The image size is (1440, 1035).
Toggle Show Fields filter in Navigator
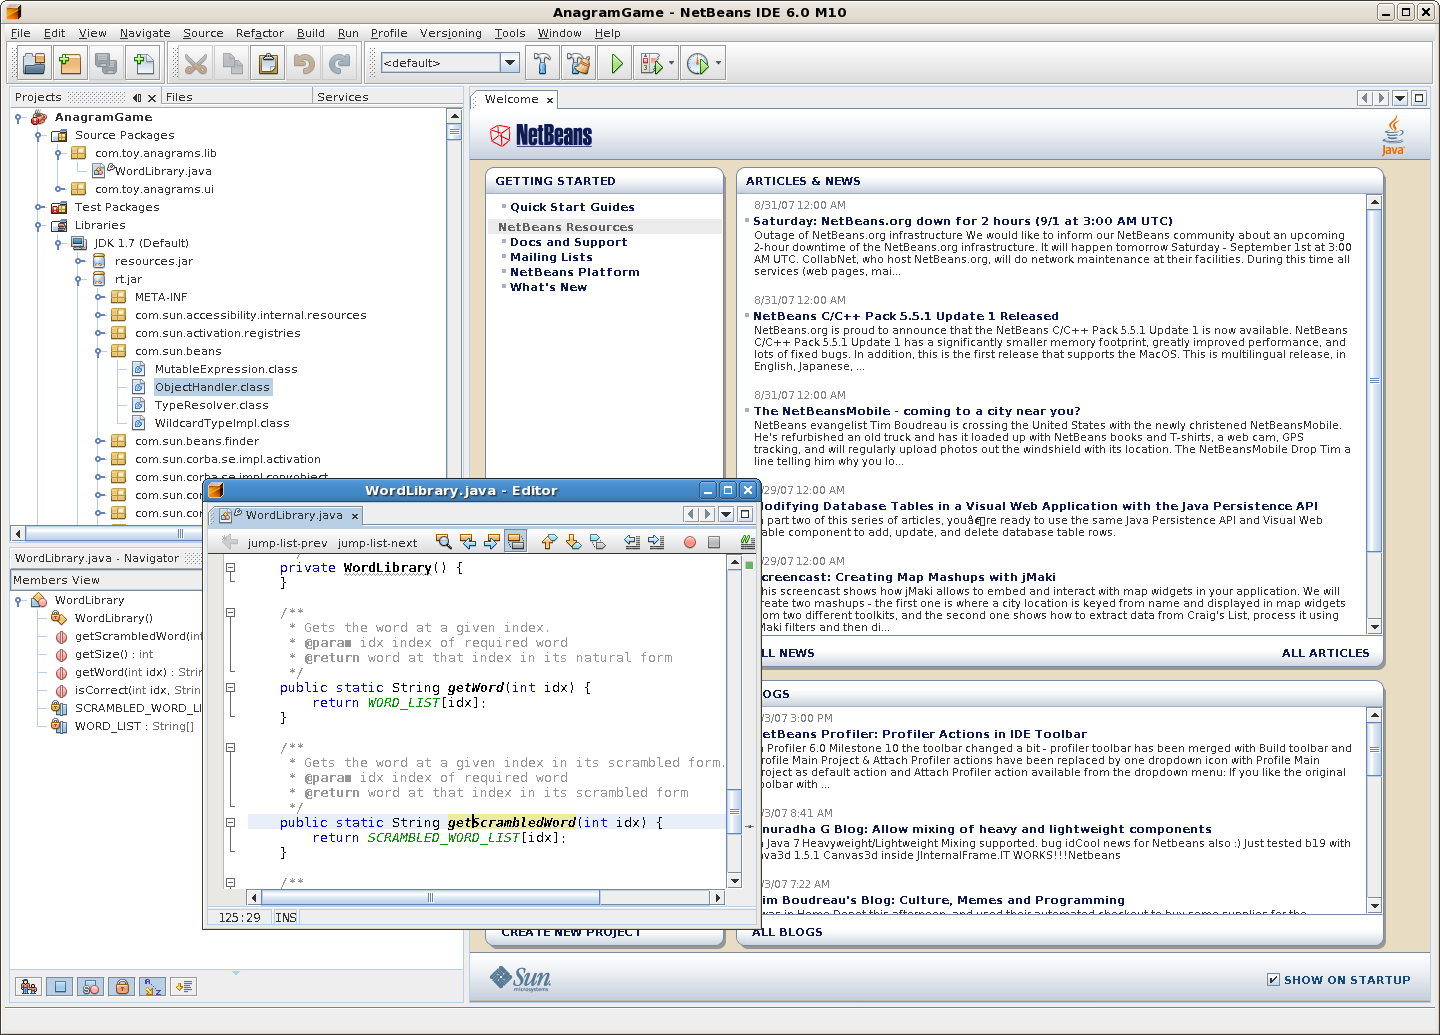coord(60,987)
